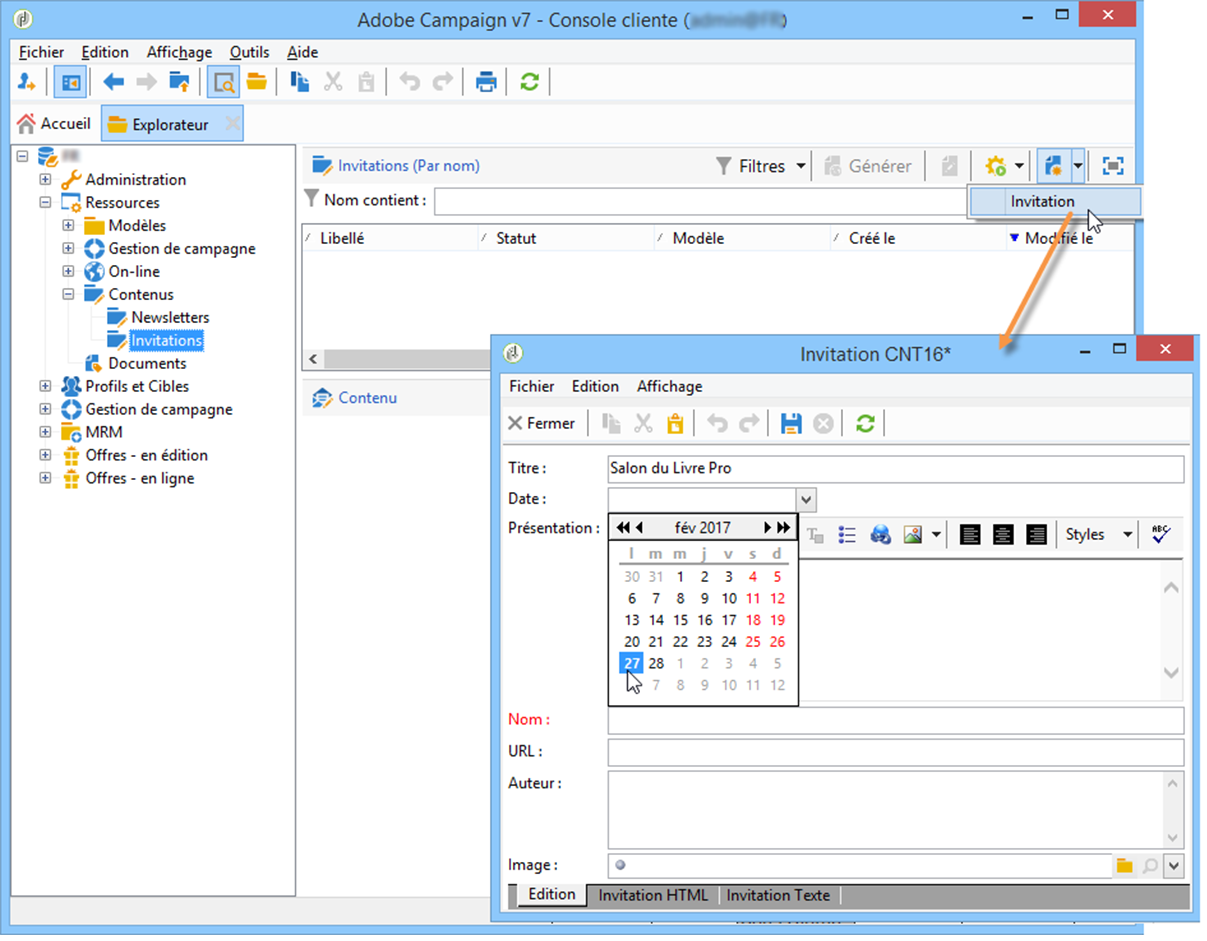
Task: Open the Styles dropdown in editor
Action: point(1098,535)
